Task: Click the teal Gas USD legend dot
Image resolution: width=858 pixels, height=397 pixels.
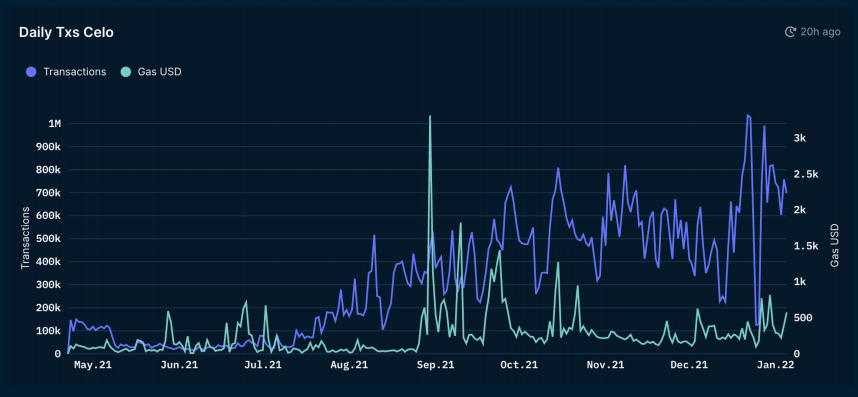Action: point(126,72)
